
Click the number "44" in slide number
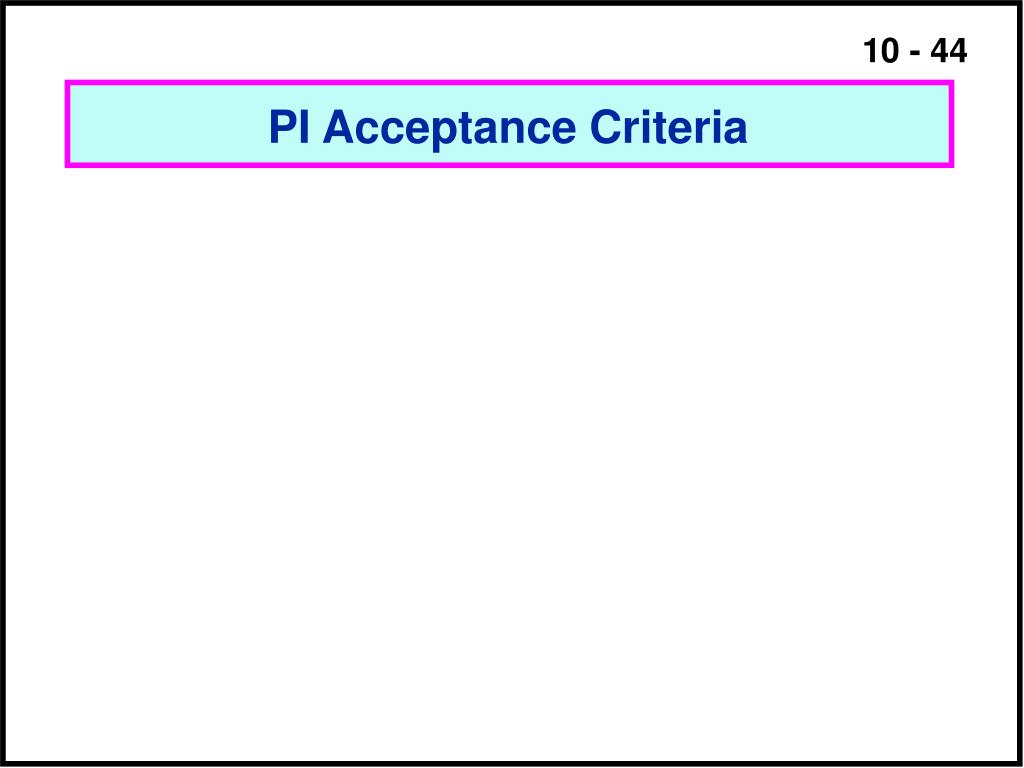[x=949, y=51]
